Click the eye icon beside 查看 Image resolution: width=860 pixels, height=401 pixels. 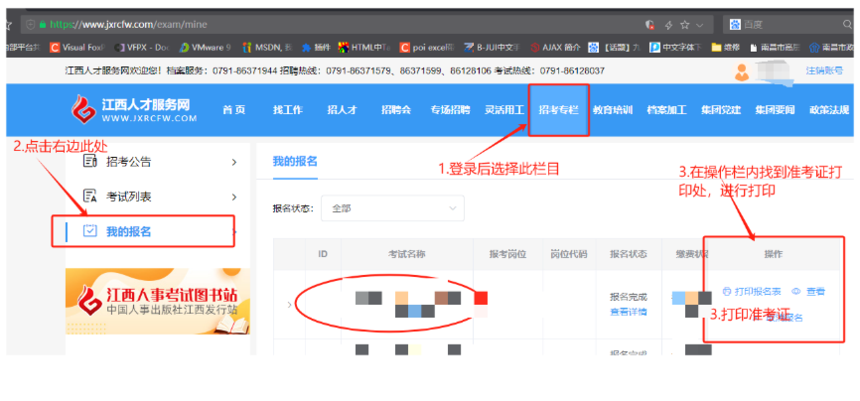(x=796, y=291)
